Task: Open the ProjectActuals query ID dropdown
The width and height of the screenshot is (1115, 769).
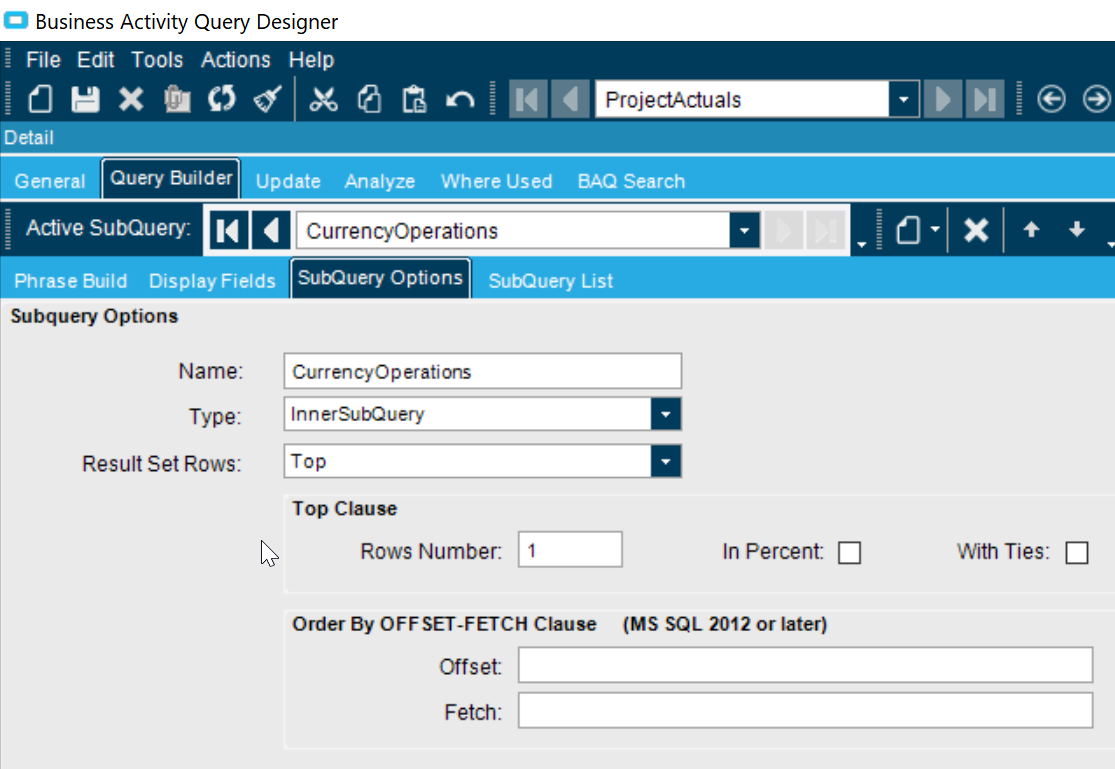Action: tap(903, 99)
